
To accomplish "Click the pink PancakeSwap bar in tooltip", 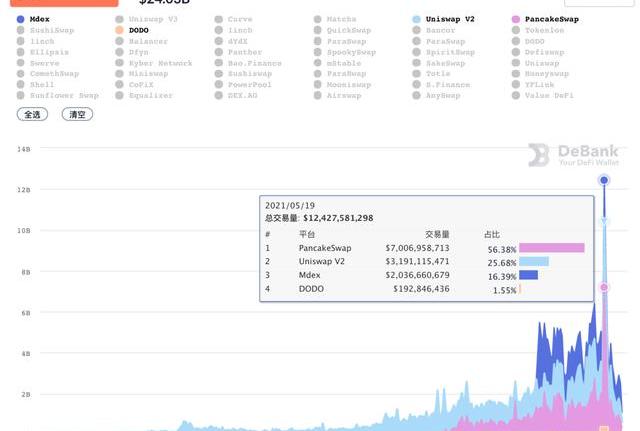I will pos(551,248).
